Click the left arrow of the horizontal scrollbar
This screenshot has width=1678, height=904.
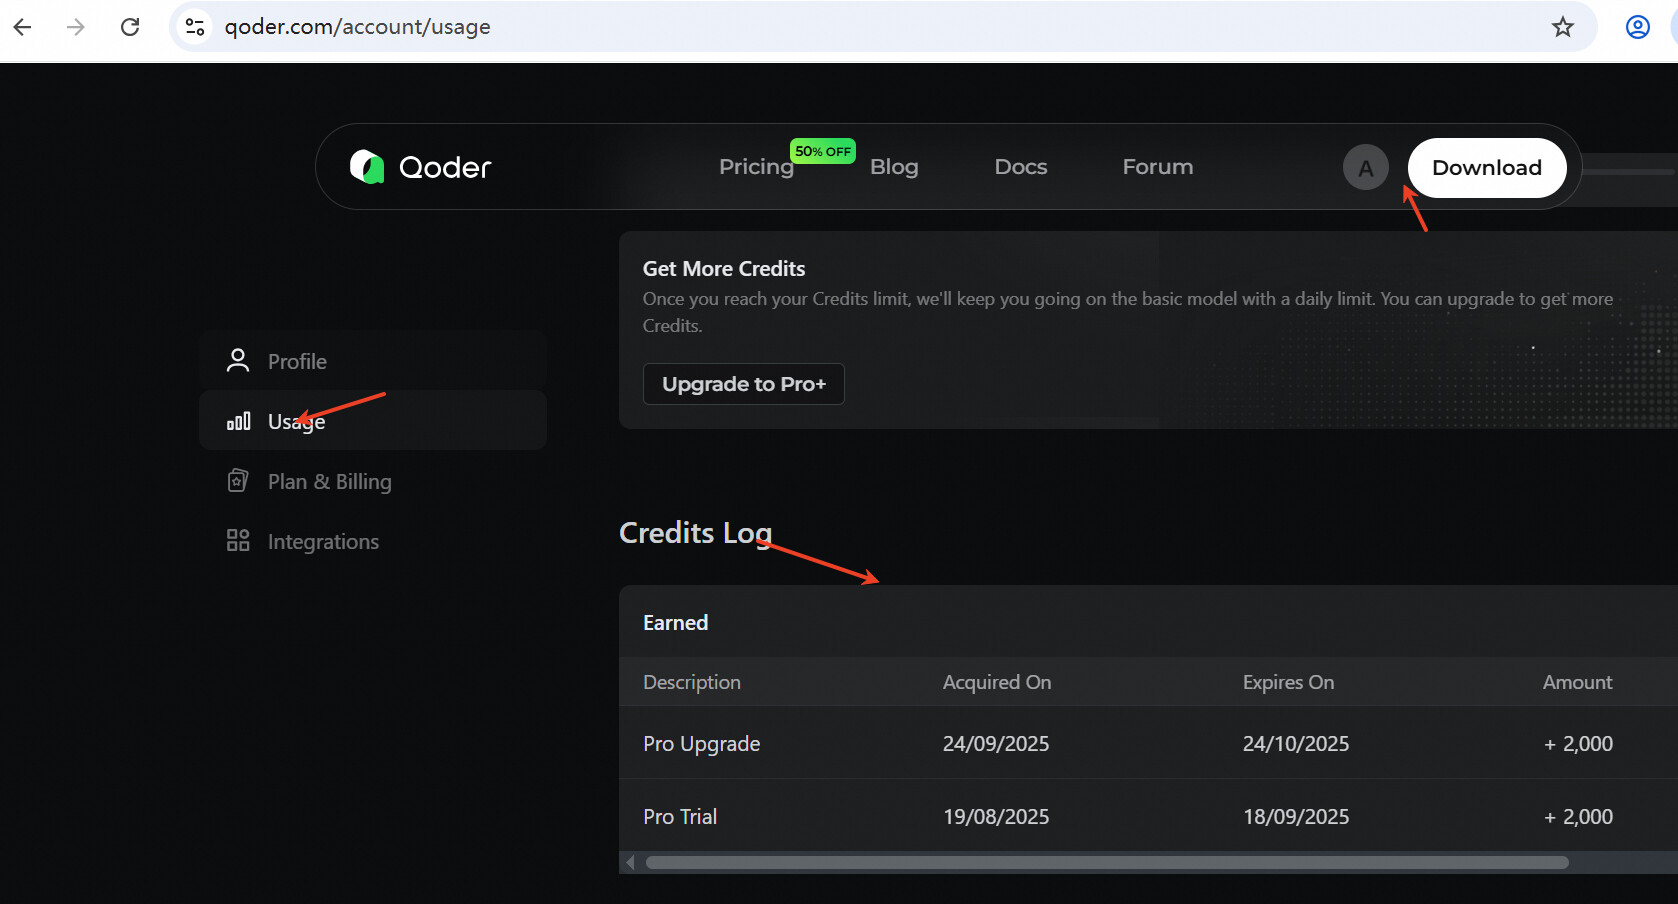(630, 862)
